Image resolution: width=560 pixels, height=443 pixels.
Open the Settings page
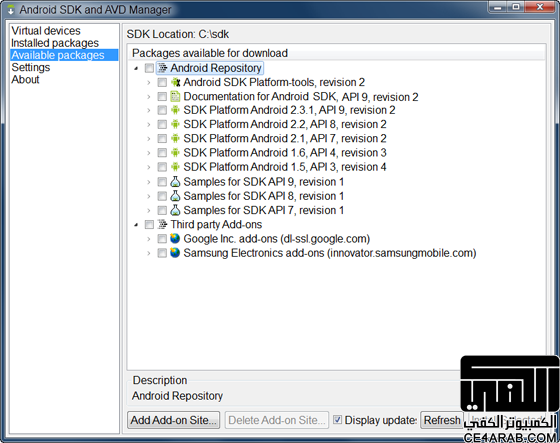(x=30, y=68)
